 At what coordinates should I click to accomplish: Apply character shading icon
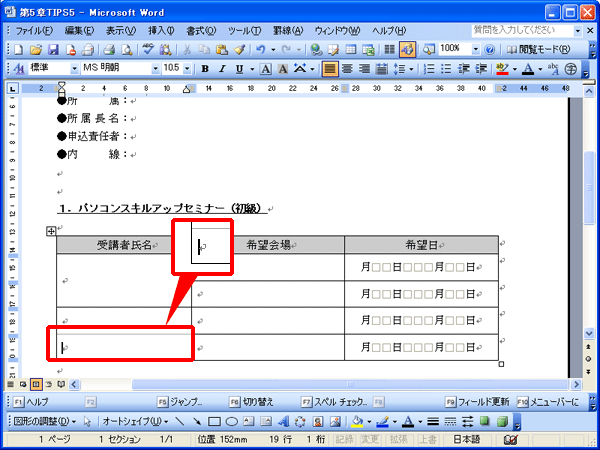[x=283, y=69]
